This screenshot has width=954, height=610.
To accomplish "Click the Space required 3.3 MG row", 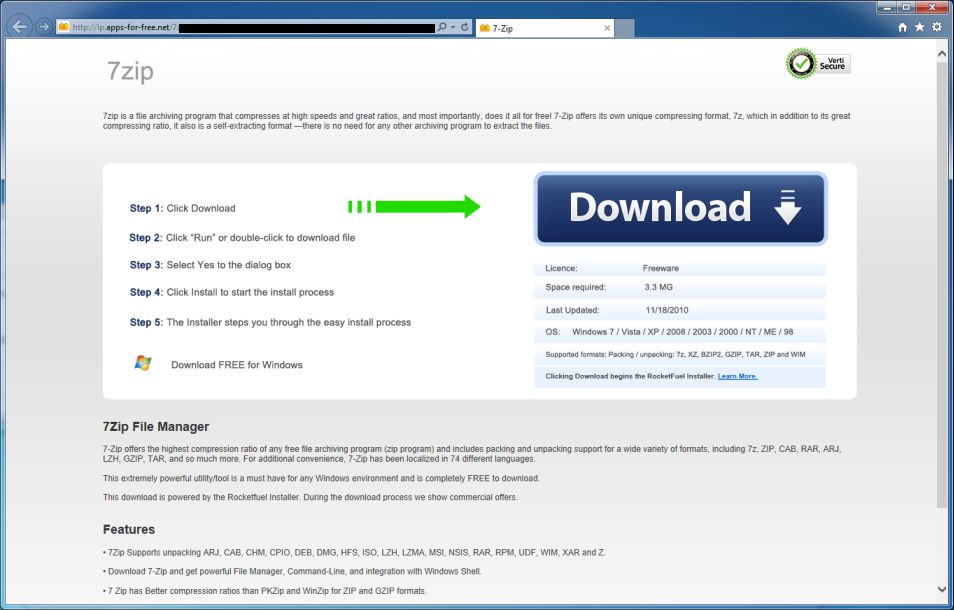I will (x=680, y=287).
